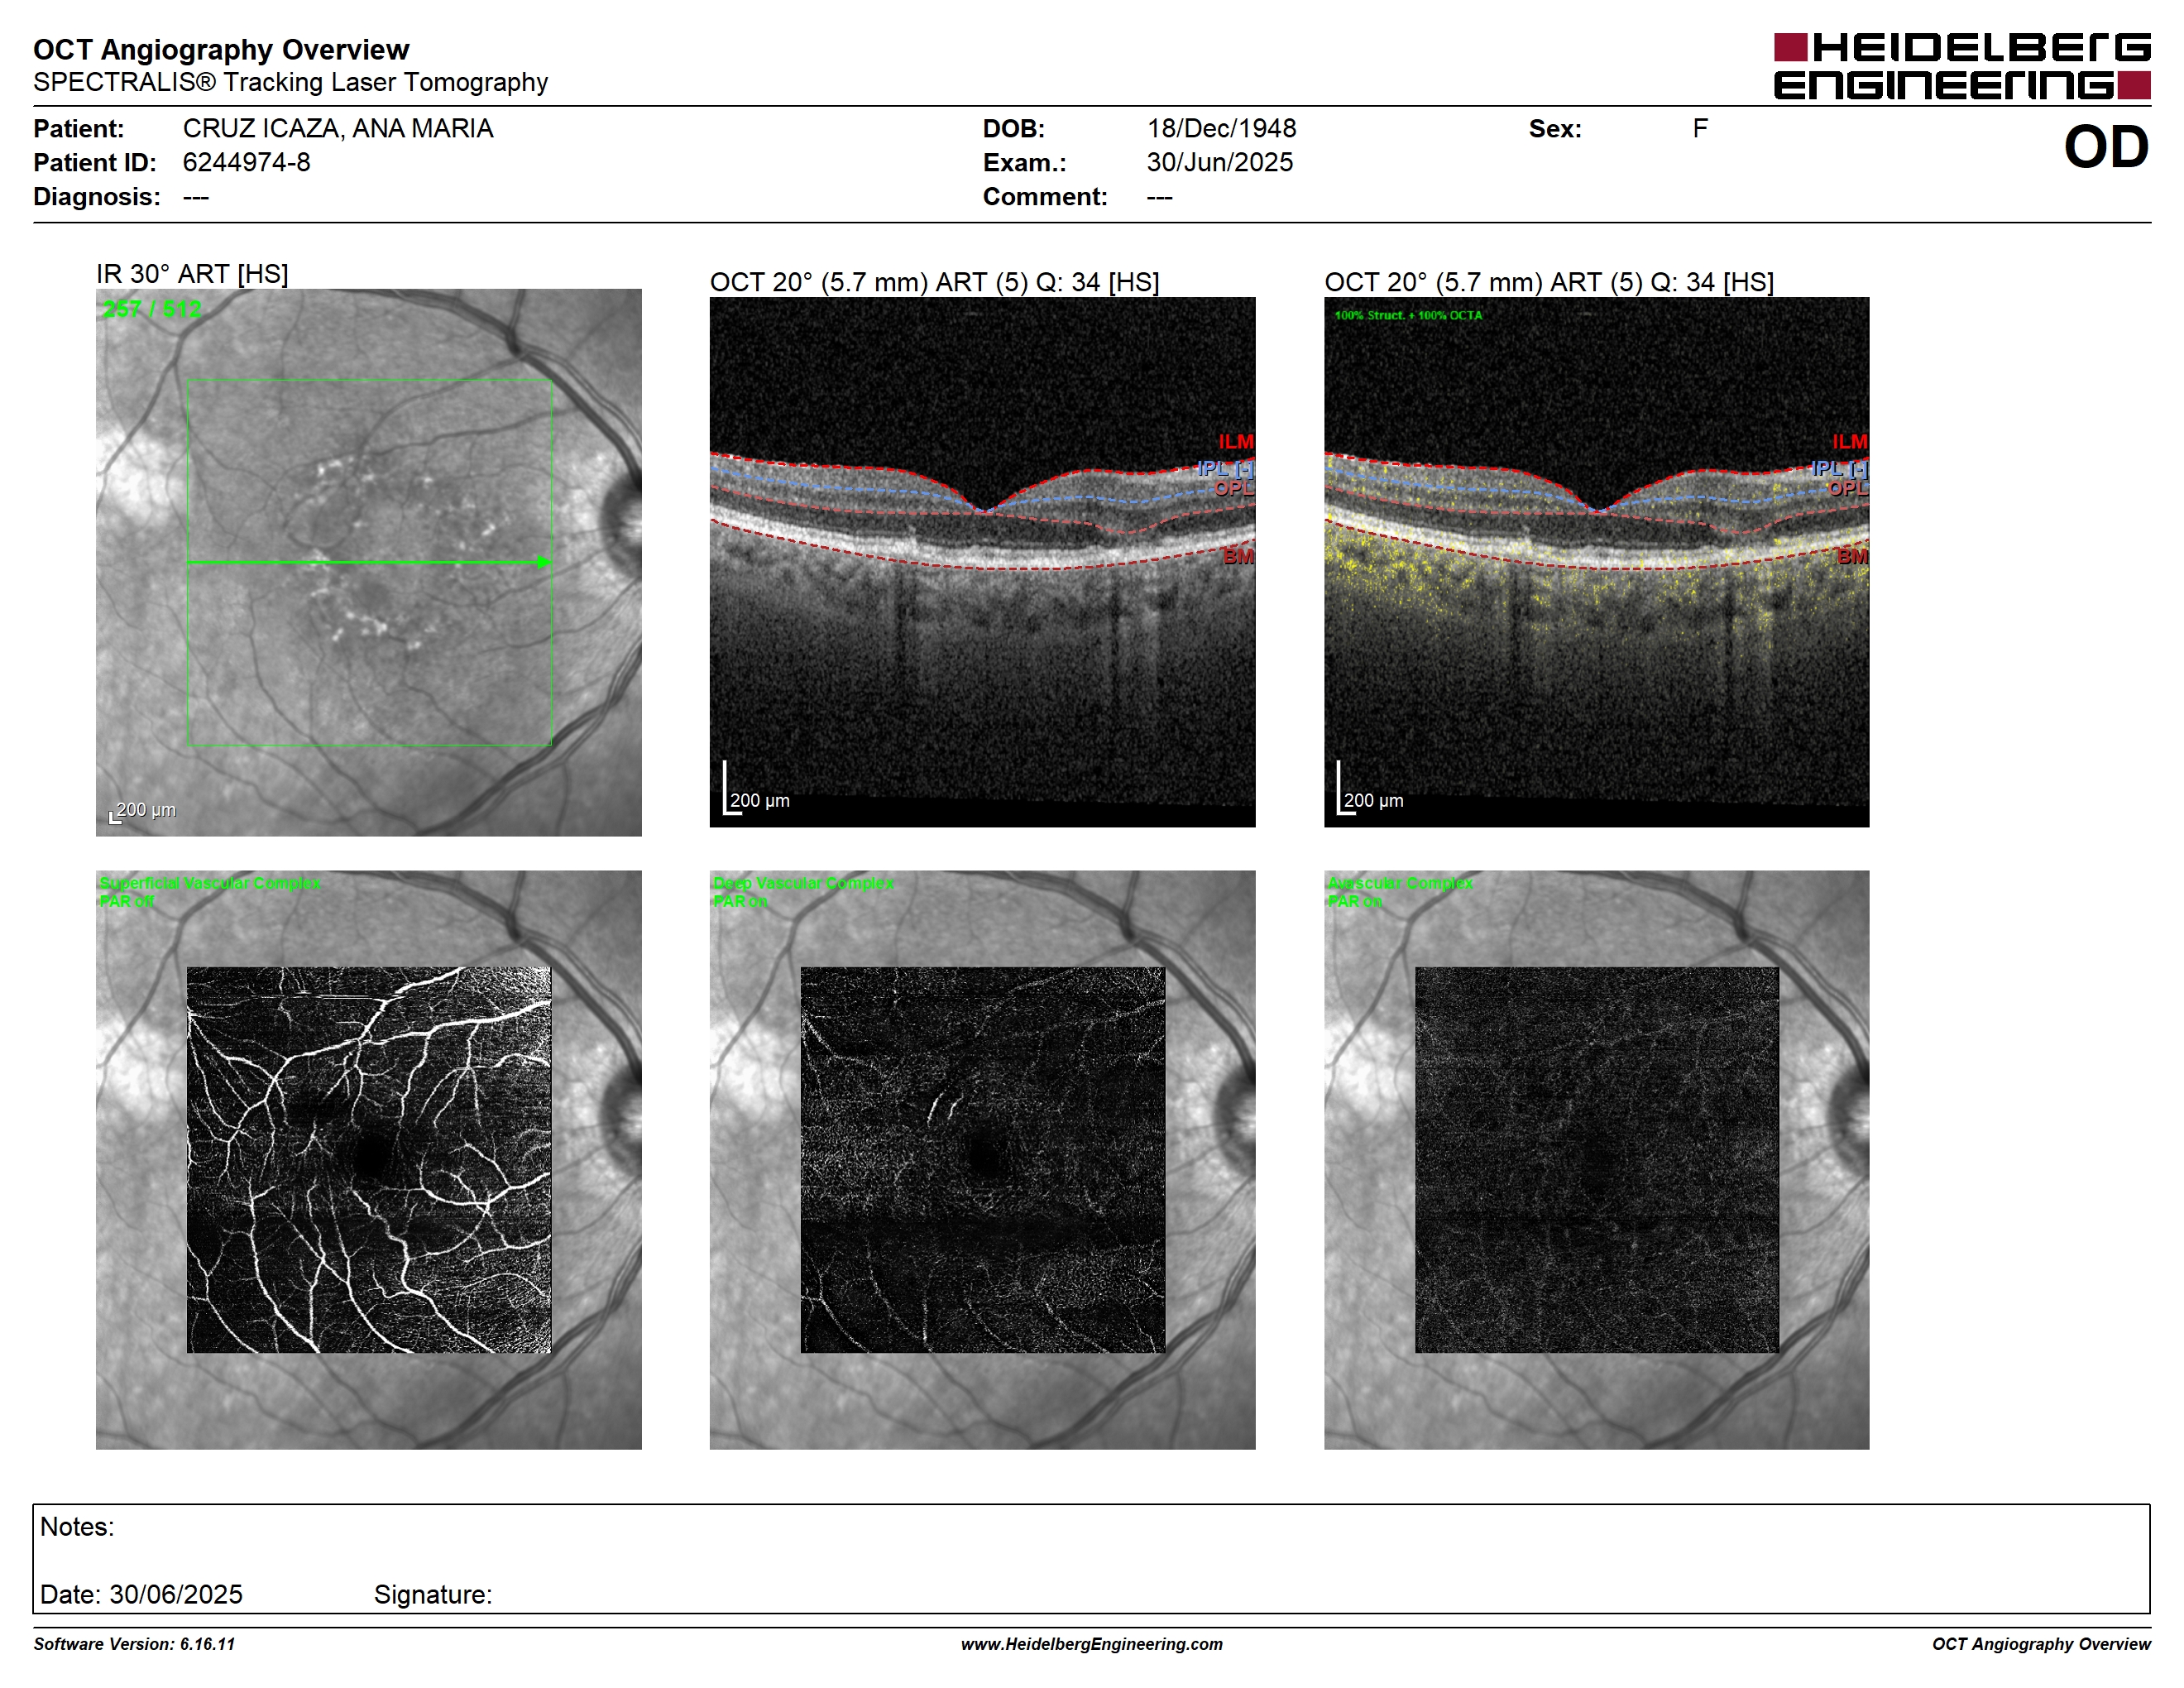Click Date: 30/06/2025 in notes box
The width and height of the screenshot is (2184, 1688).
[x=141, y=1594]
